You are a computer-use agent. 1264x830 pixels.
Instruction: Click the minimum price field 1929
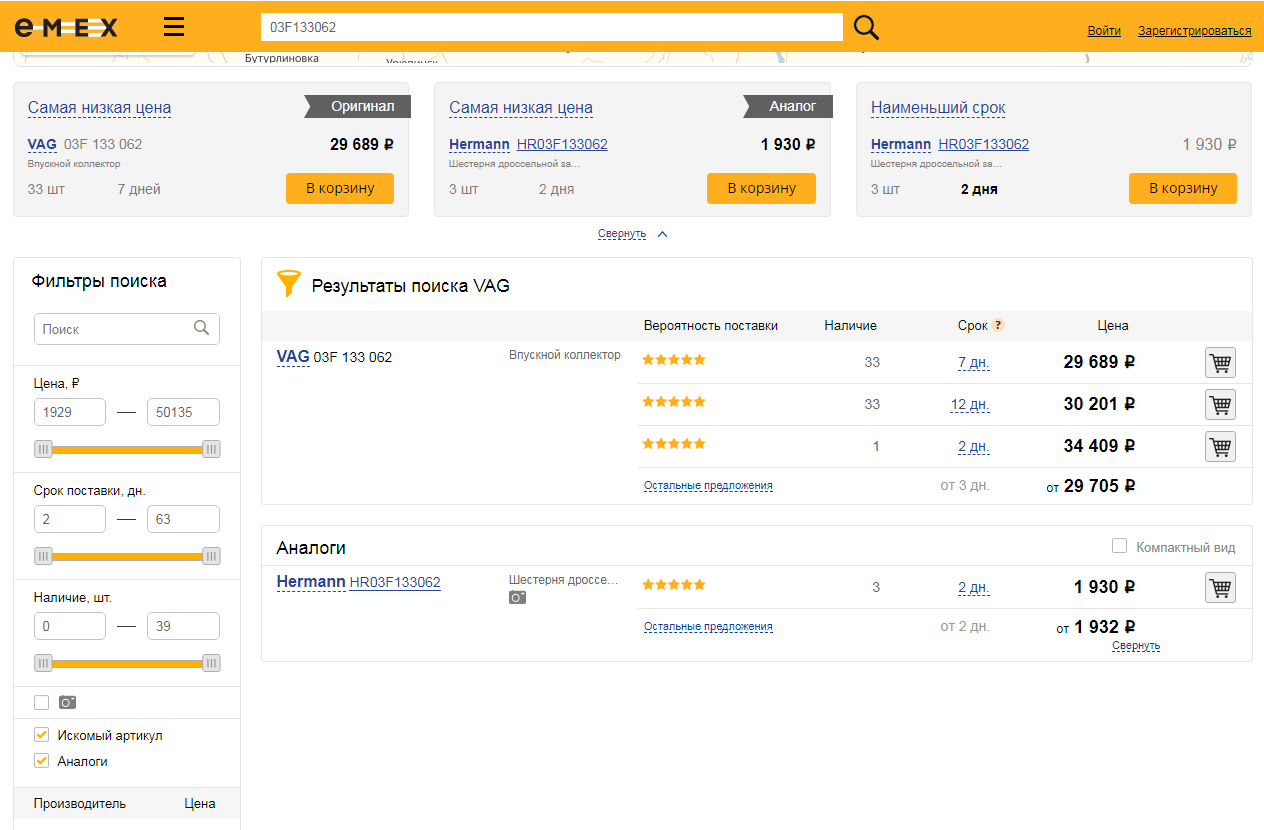[x=70, y=412]
